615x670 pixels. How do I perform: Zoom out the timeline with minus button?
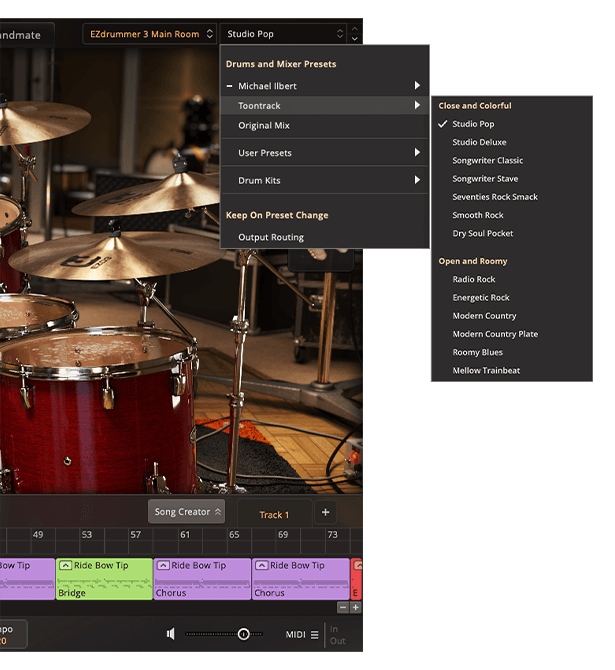click(343, 607)
